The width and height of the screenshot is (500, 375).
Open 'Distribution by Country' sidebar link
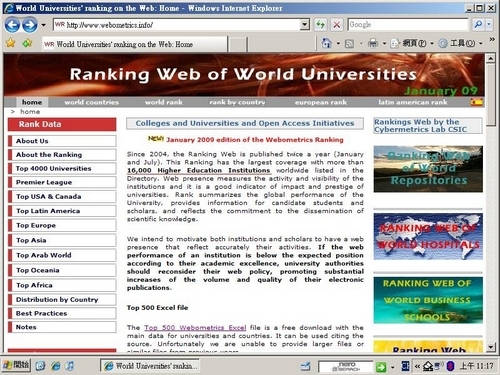(x=62, y=299)
